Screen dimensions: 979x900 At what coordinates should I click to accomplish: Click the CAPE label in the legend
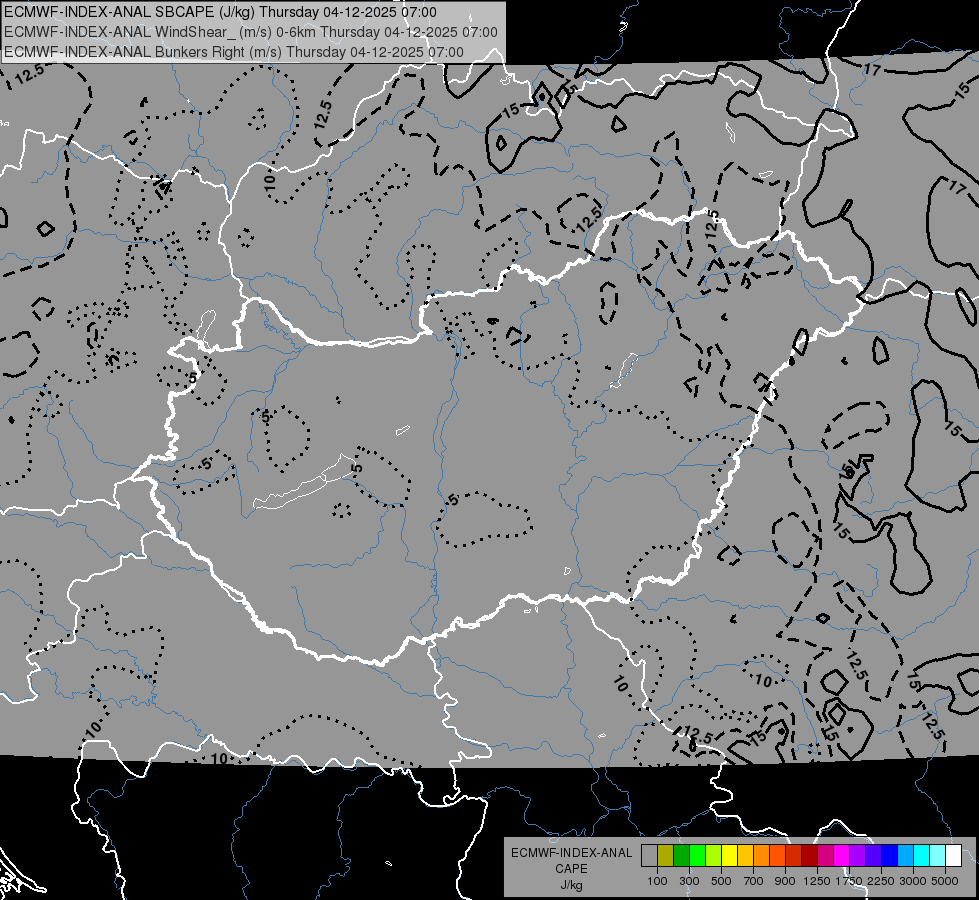pos(572,868)
